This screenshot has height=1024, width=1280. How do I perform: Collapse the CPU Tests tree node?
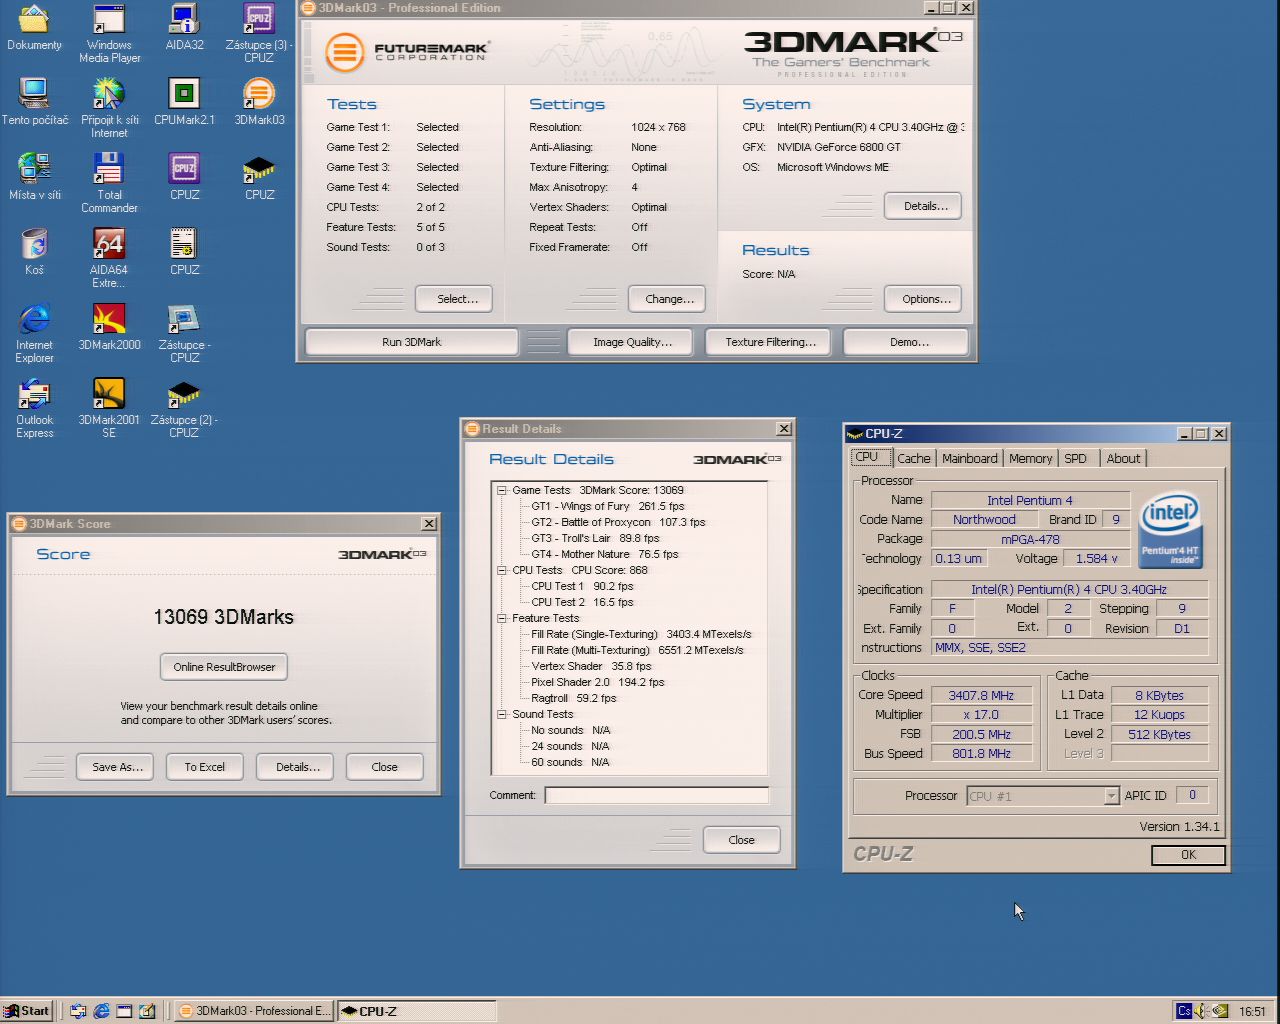[502, 570]
